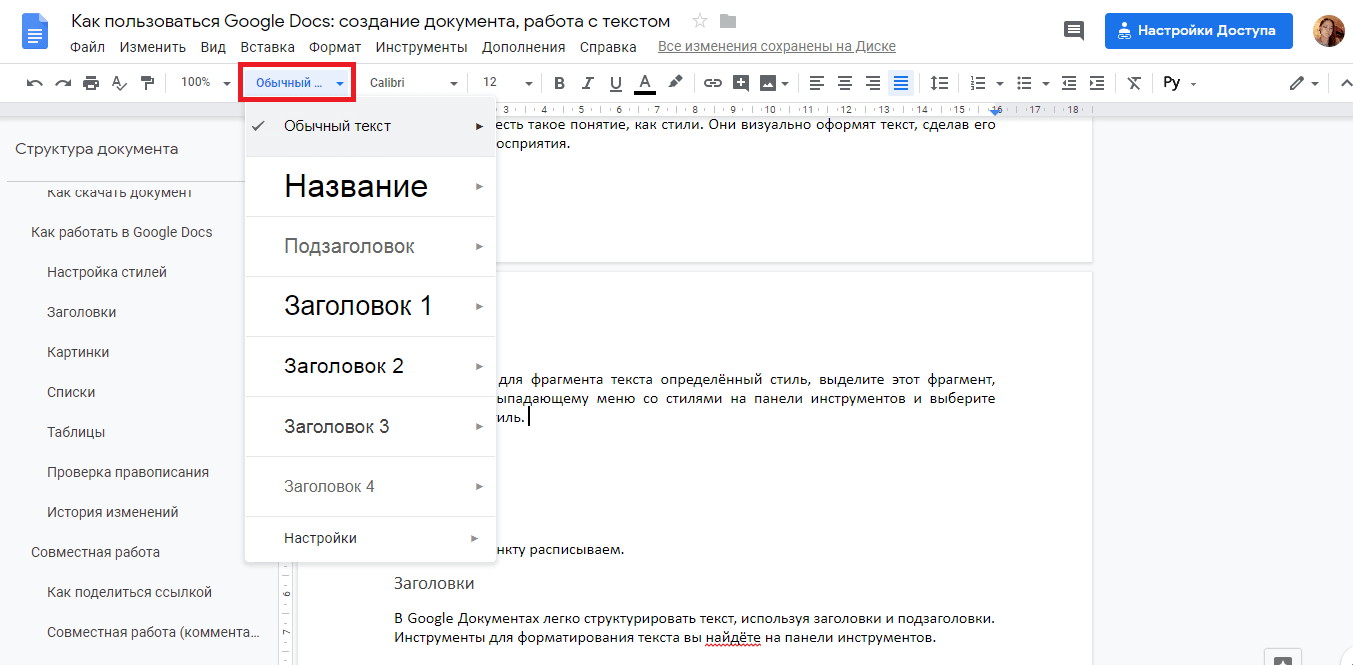Click the Настройки Доступа button
Image resolution: width=1353 pixels, height=665 pixels.
pyautogui.click(x=1198, y=31)
